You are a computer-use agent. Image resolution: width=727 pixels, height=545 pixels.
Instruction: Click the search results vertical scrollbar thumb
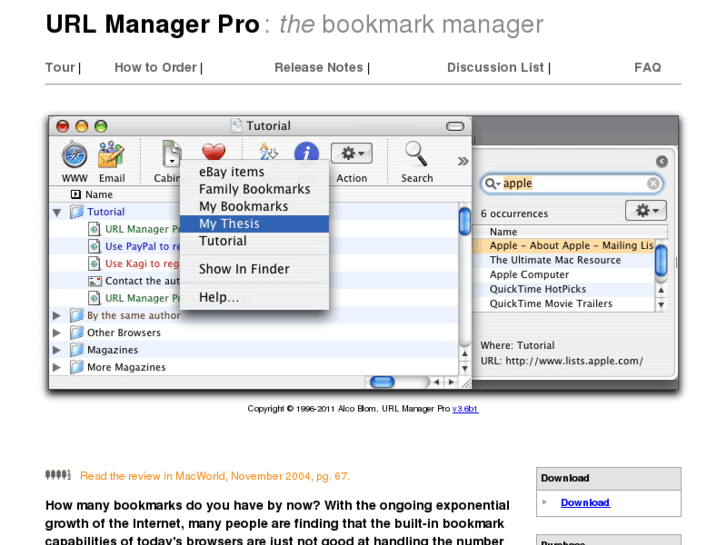pos(661,261)
